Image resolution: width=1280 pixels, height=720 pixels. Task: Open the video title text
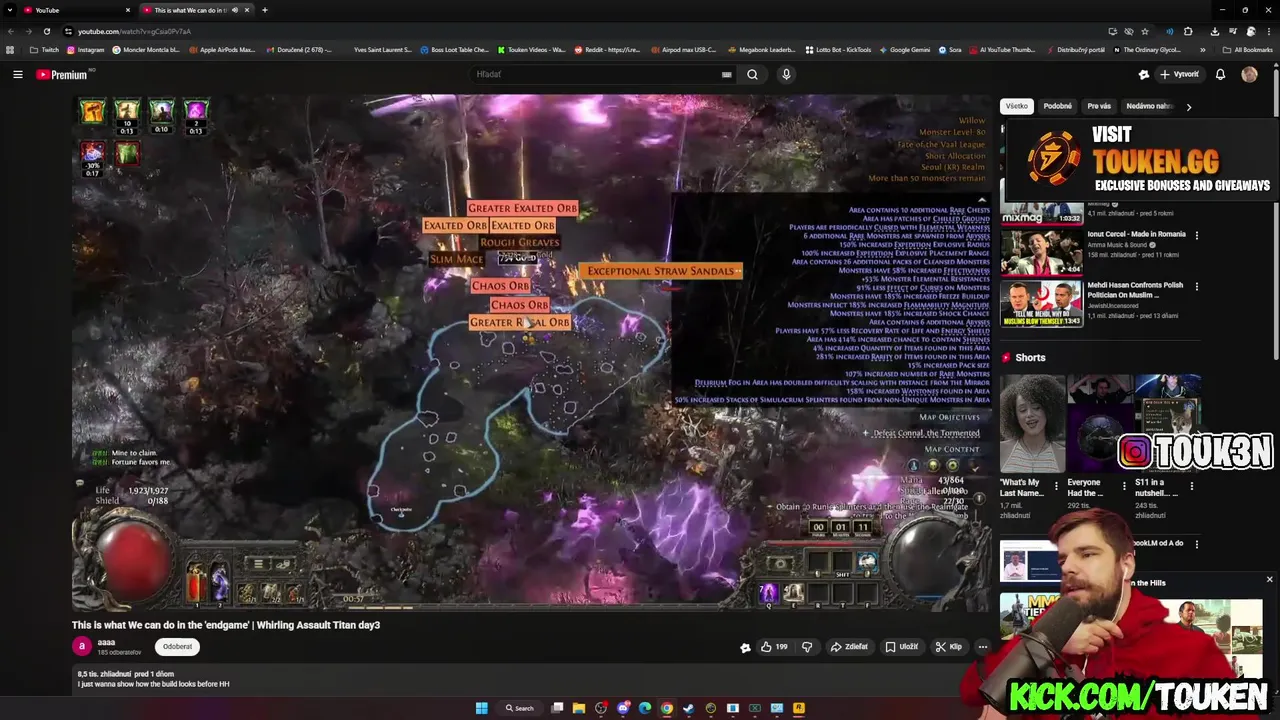tap(226, 625)
